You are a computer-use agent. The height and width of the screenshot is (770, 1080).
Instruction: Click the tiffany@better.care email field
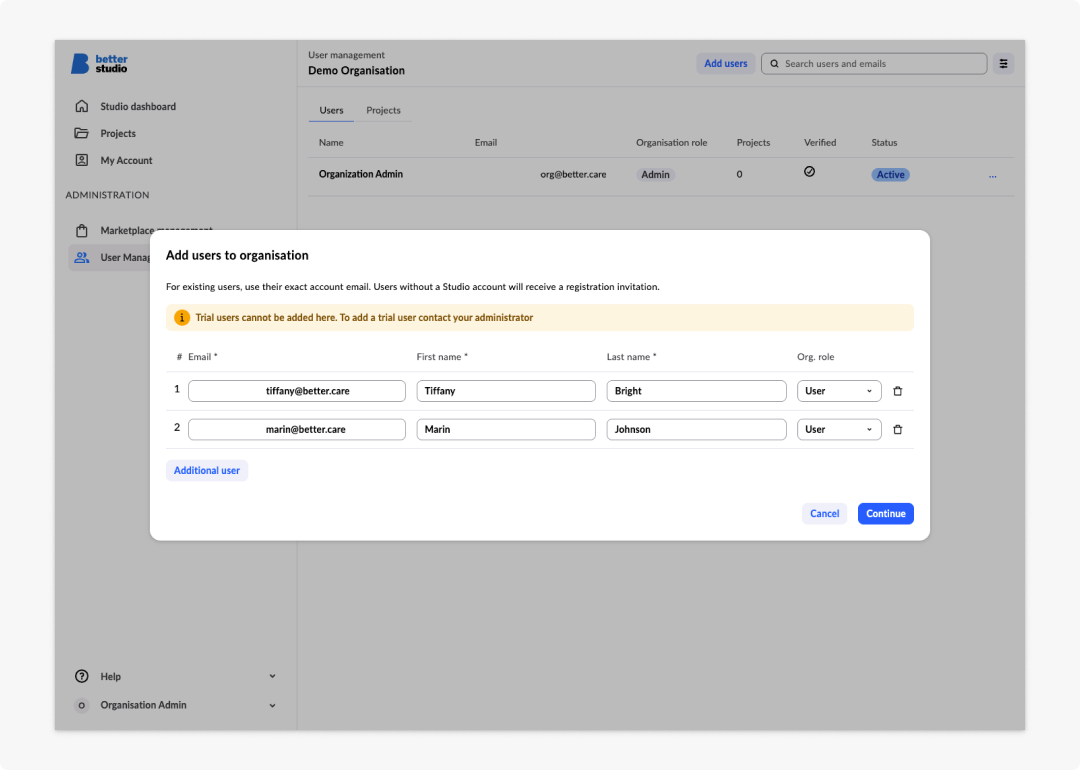(x=297, y=391)
